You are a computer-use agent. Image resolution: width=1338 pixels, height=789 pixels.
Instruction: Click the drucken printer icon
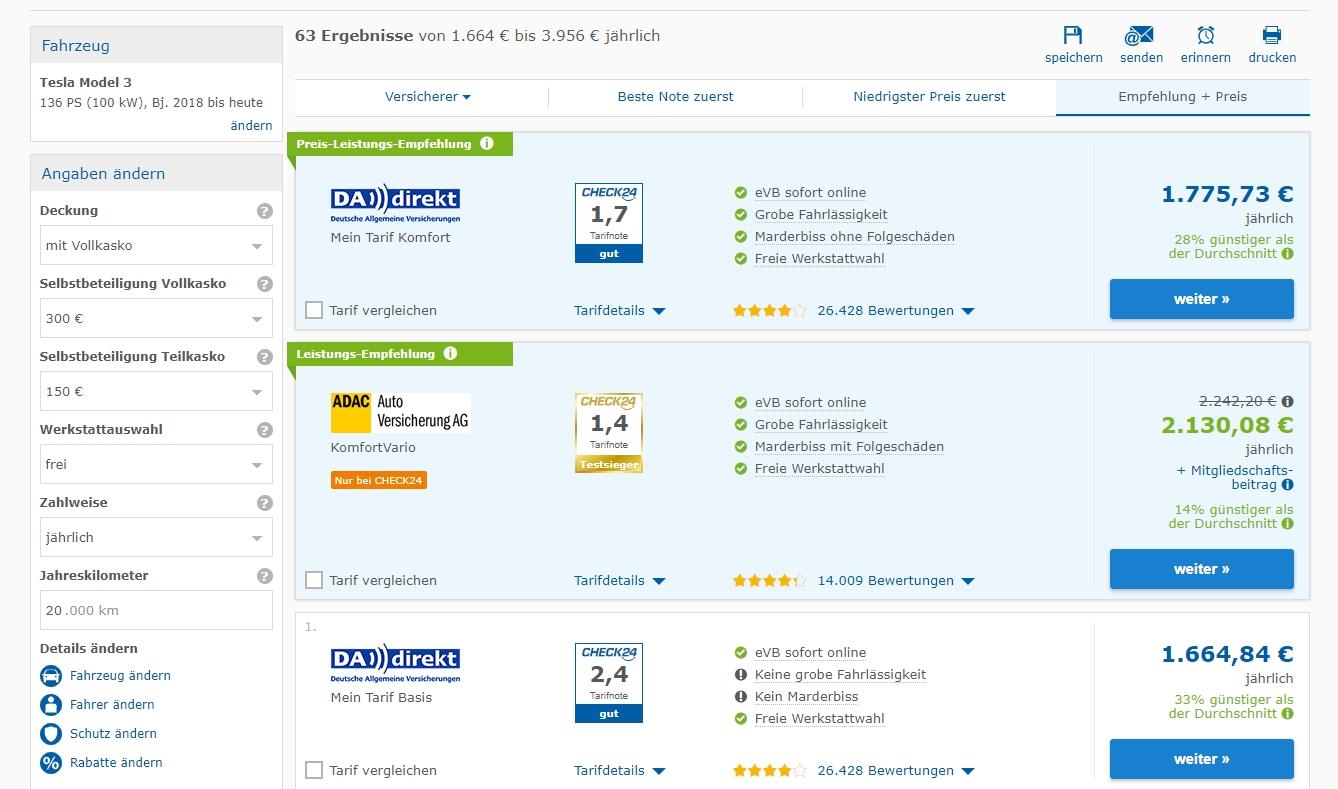(1272, 35)
